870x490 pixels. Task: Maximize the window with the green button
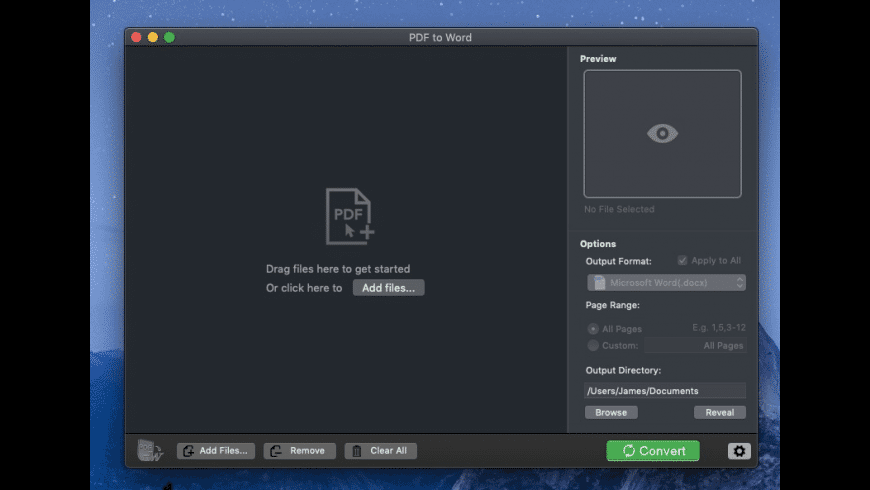click(x=169, y=37)
